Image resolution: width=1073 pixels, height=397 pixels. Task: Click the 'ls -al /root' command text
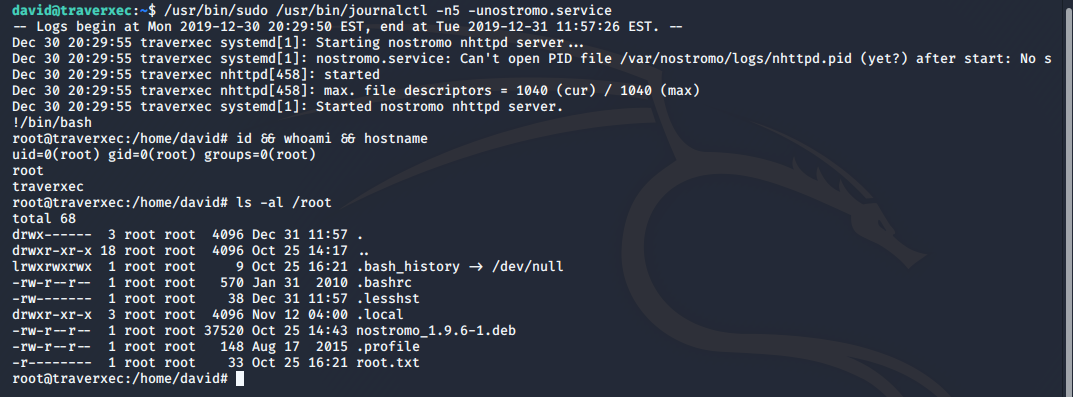pos(284,203)
